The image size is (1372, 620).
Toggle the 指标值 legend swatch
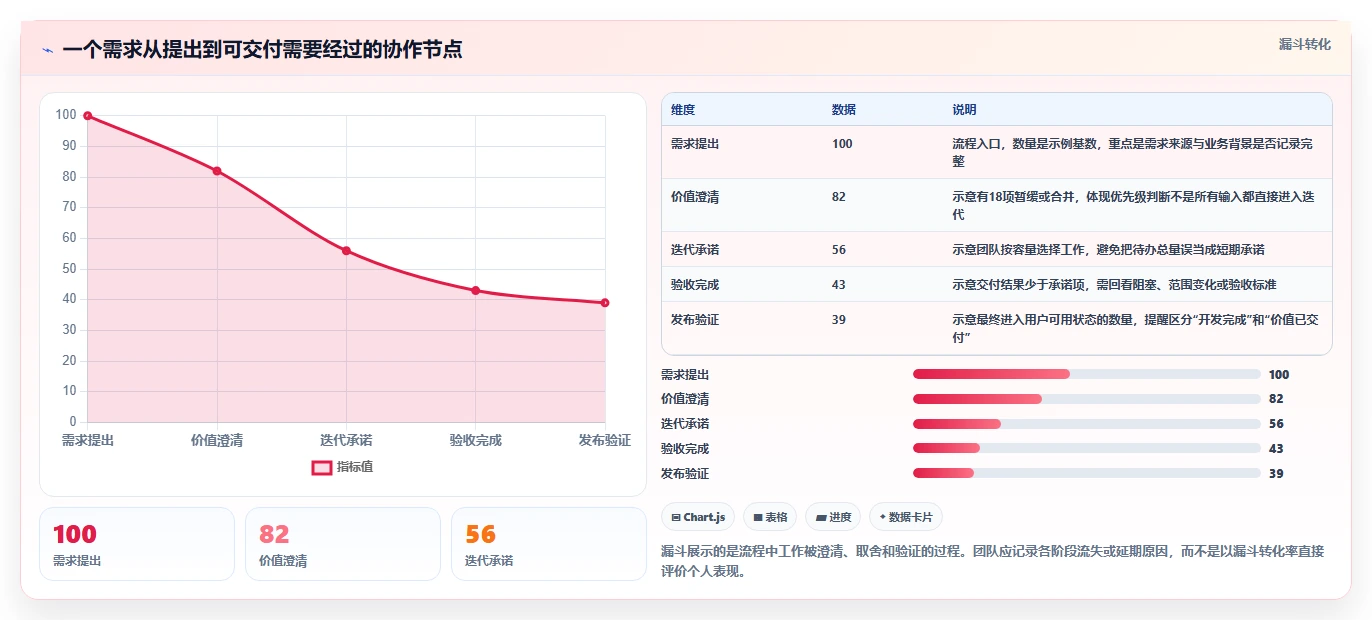(x=321, y=467)
